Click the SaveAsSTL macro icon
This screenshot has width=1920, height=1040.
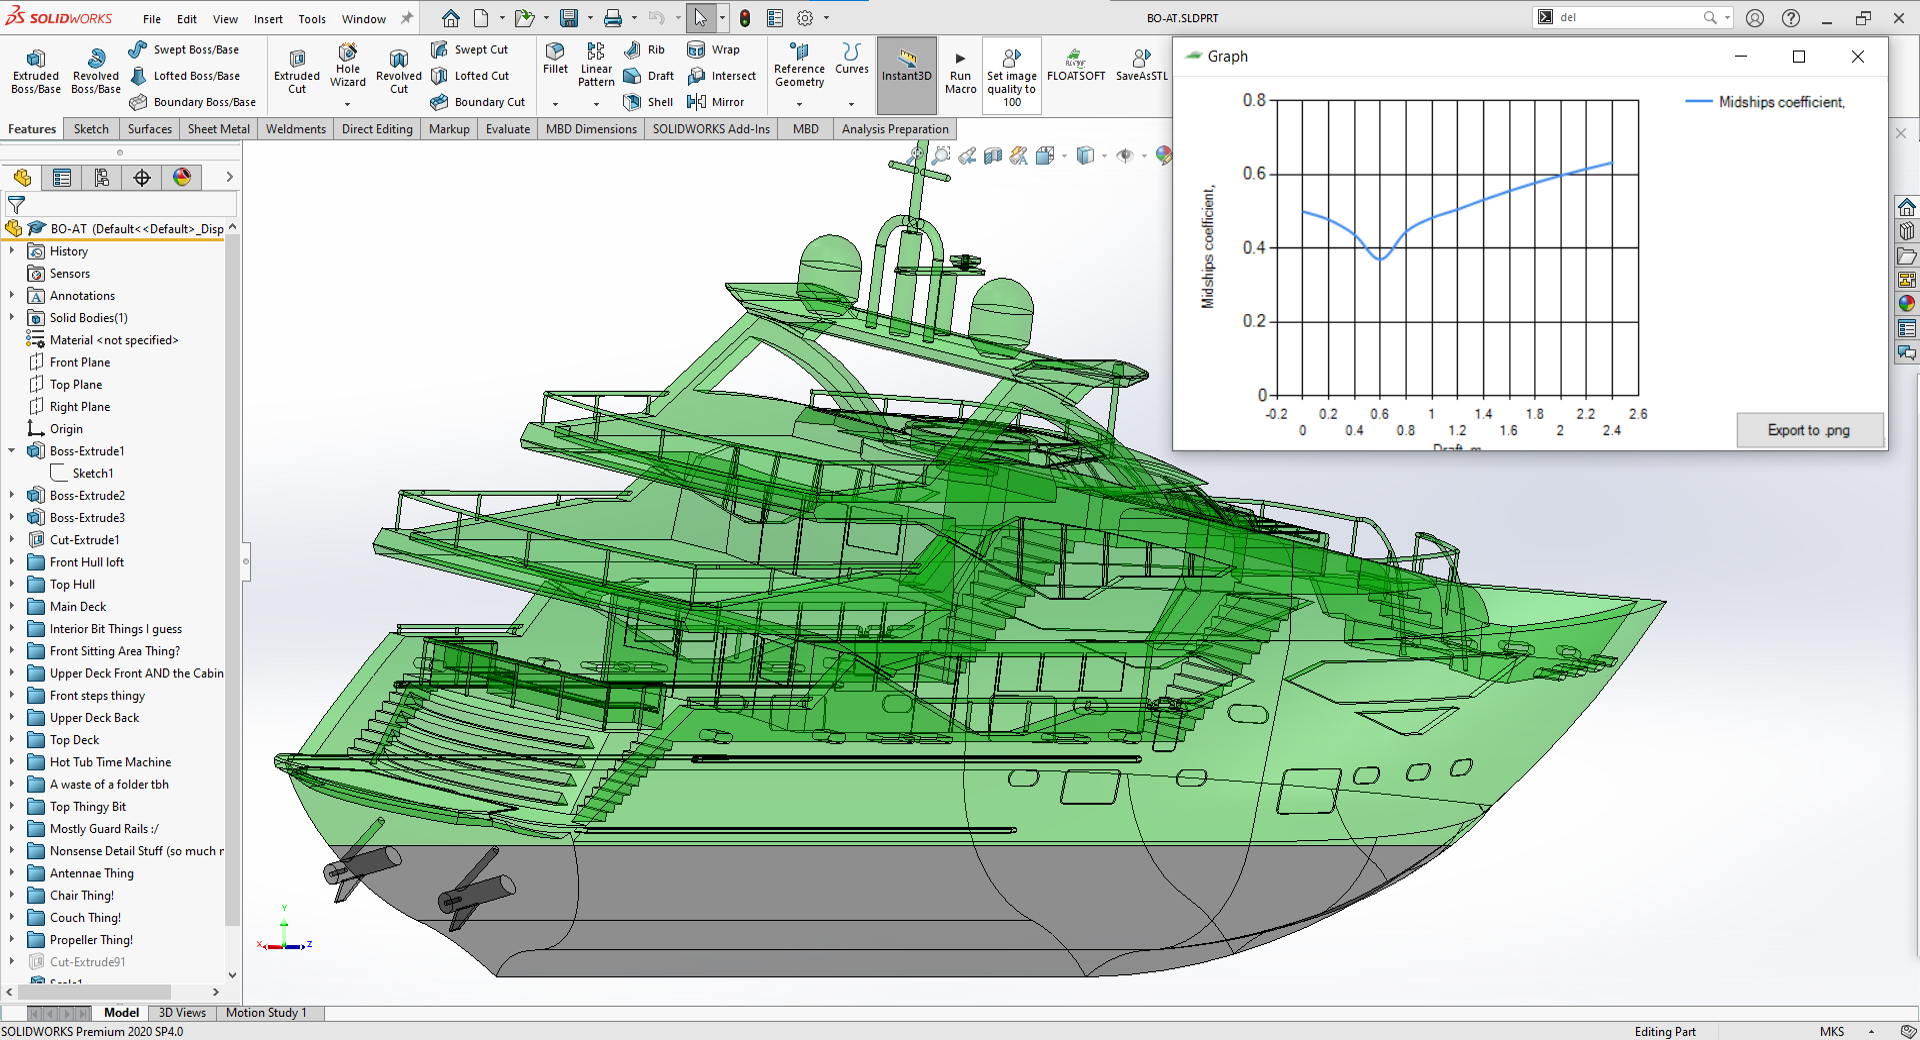pyautogui.click(x=1141, y=66)
